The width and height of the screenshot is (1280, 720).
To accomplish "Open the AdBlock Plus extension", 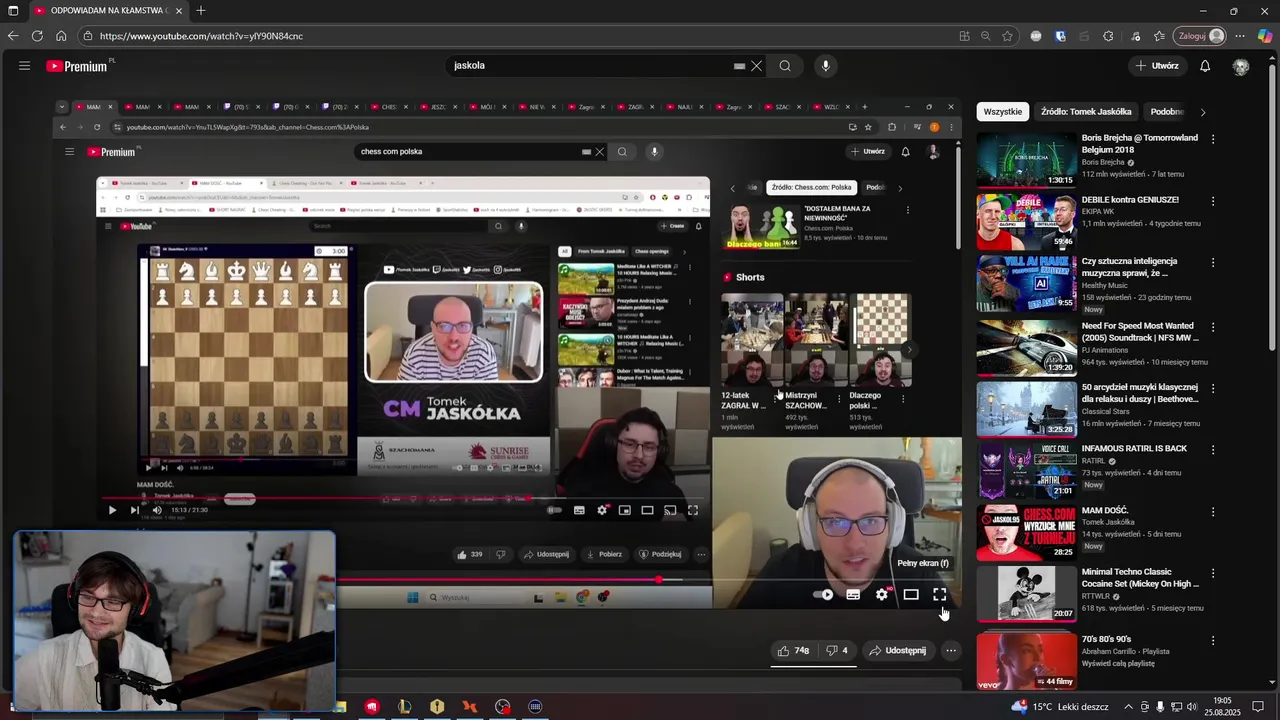I will (x=1036, y=36).
